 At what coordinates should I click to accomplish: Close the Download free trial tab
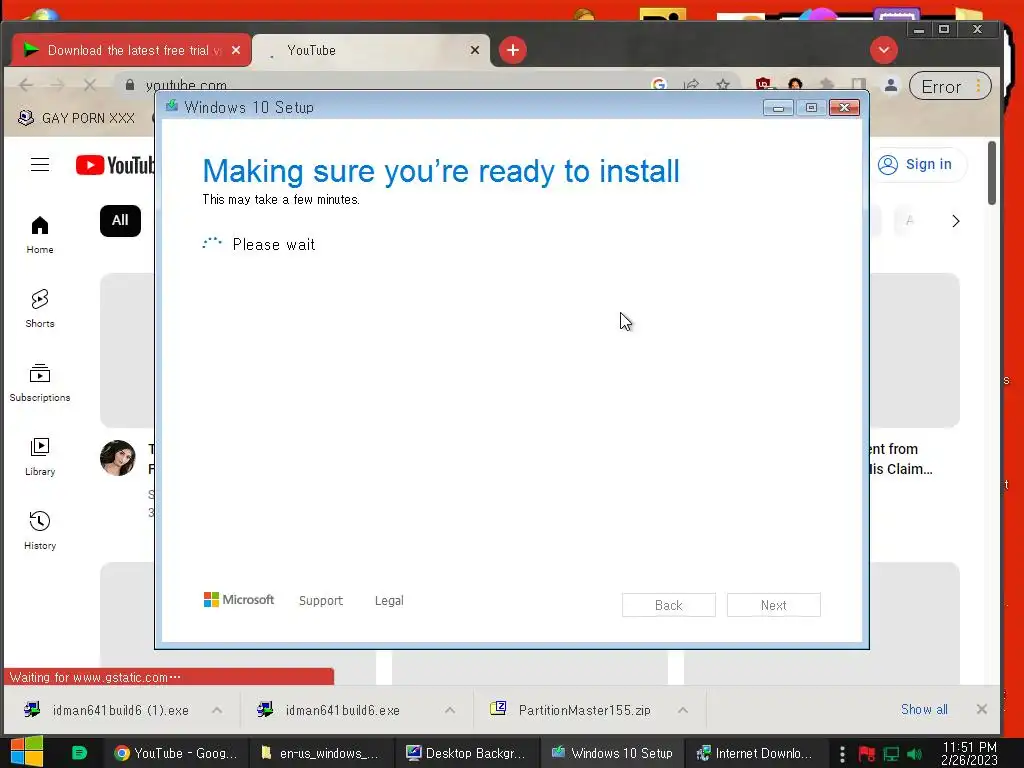point(236,50)
